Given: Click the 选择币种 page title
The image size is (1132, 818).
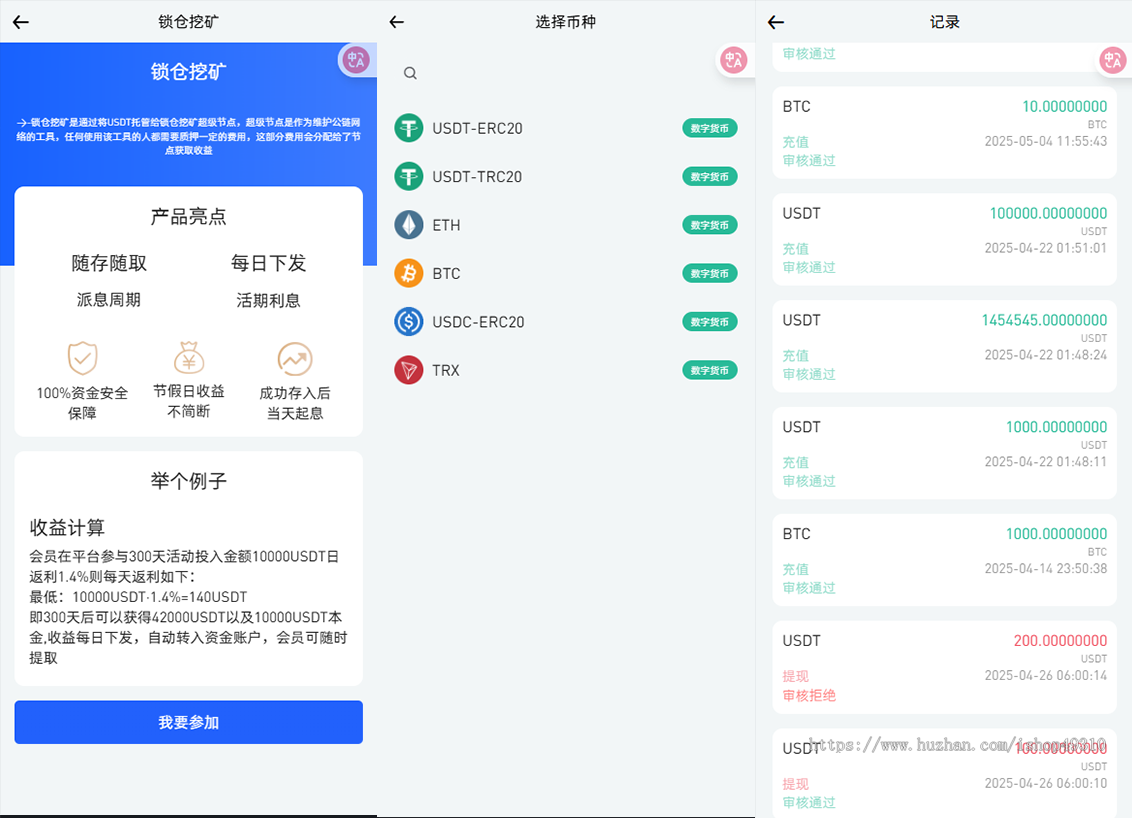Looking at the screenshot, I should [x=565, y=22].
